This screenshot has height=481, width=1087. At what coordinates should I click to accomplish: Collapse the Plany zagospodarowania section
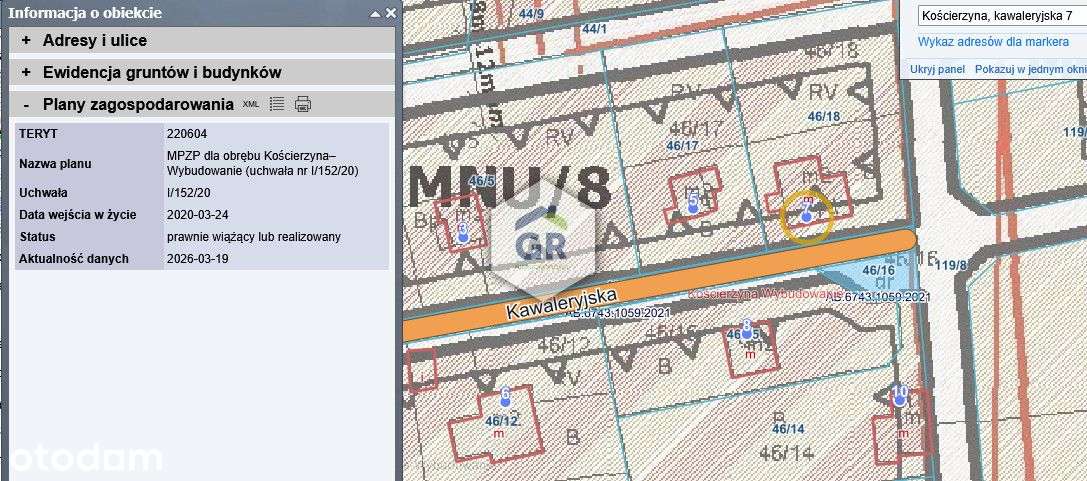[202, 105]
